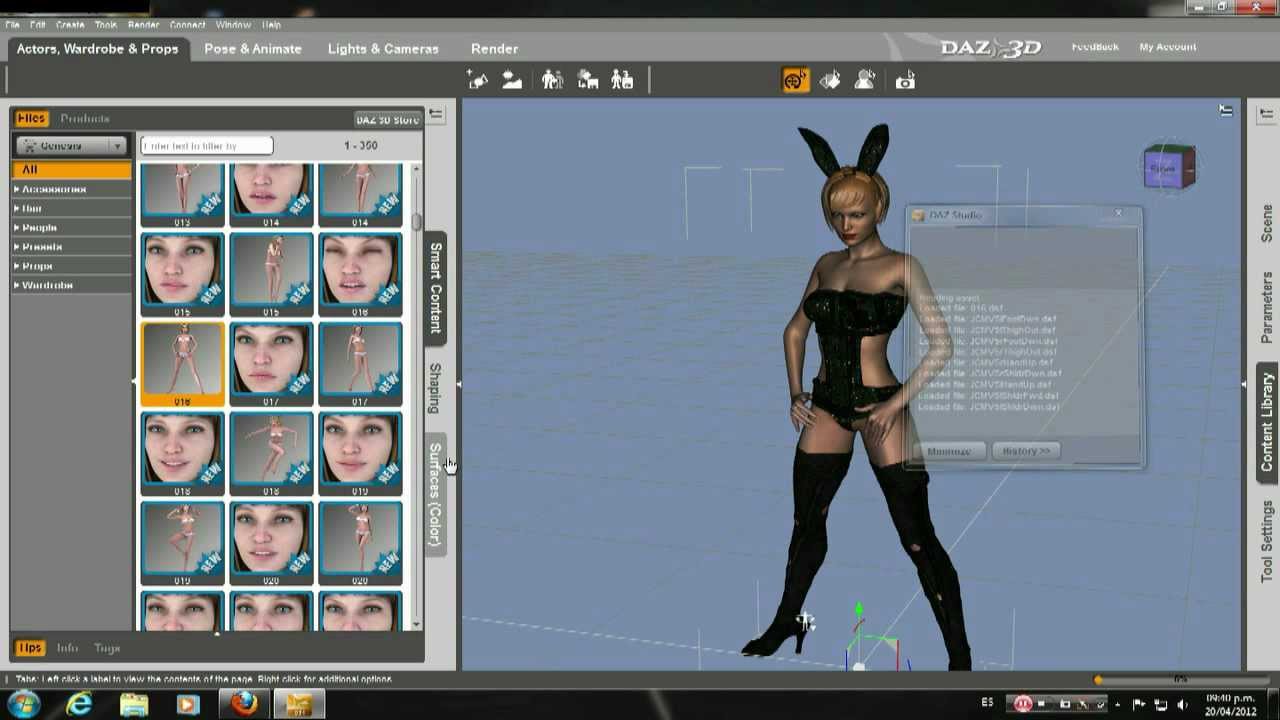The height and width of the screenshot is (720, 1280).
Task: Click the viewport orientation view cube
Action: pyautogui.click(x=1169, y=167)
